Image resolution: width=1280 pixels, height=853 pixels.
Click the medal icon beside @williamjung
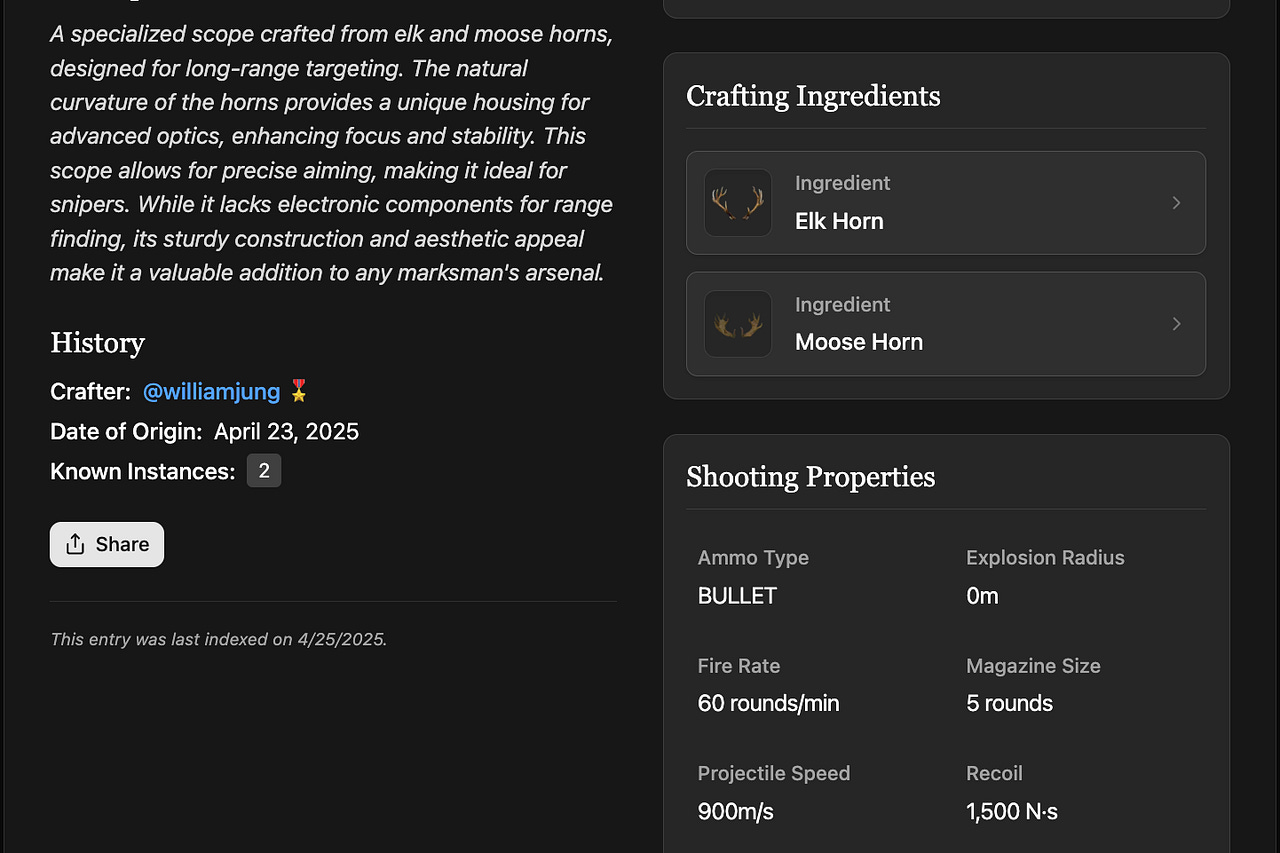tap(298, 391)
